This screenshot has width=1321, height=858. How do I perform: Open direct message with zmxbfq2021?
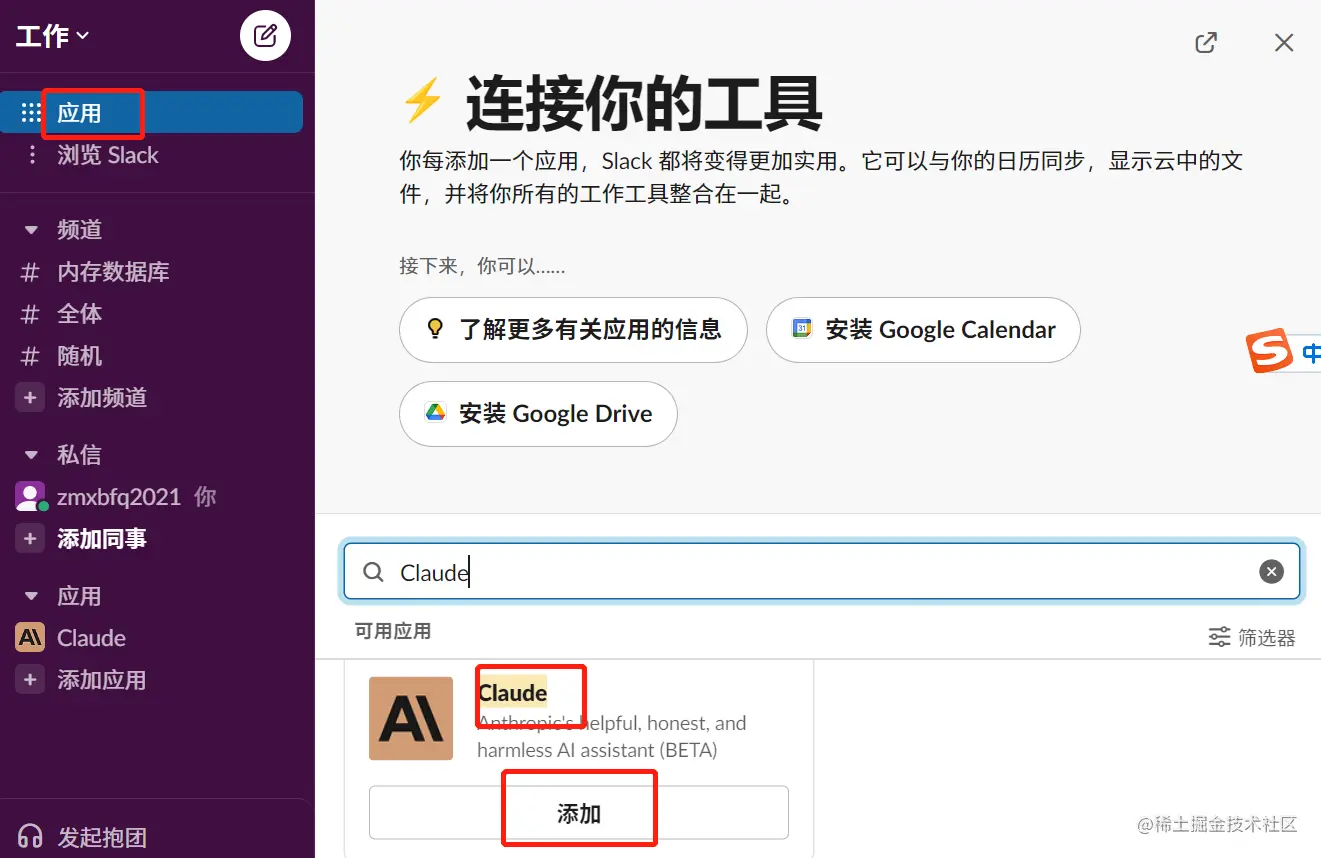coord(119,497)
